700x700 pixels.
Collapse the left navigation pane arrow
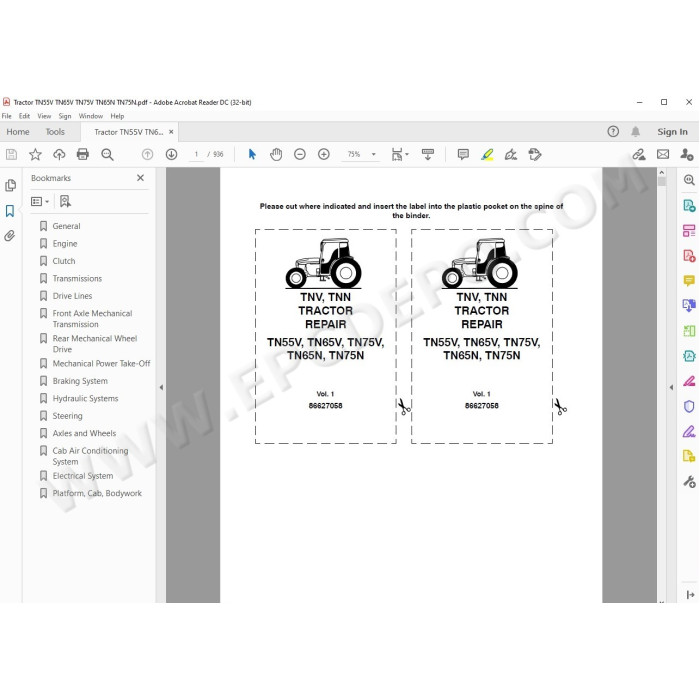pyautogui.click(x=161, y=387)
